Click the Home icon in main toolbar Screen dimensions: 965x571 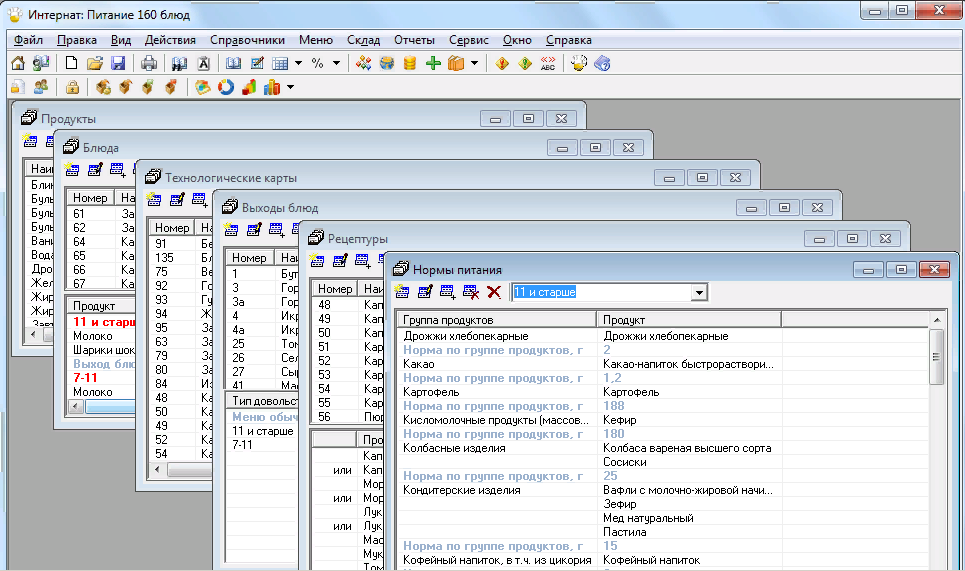click(x=17, y=63)
